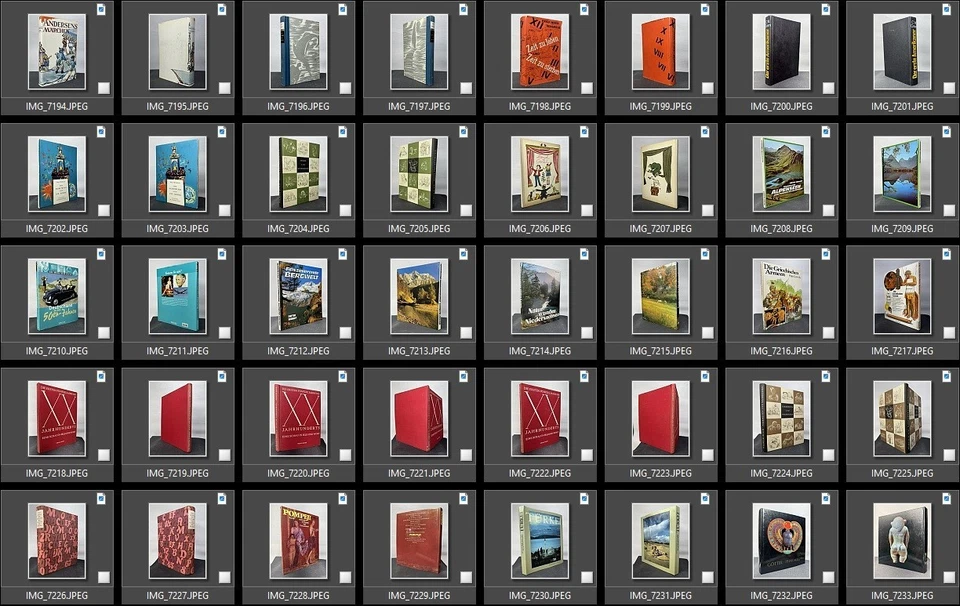Viewport: 960px width, 606px height.
Task: Click the file badge icon on IMG_7212.JPEG
Action: 343,254
